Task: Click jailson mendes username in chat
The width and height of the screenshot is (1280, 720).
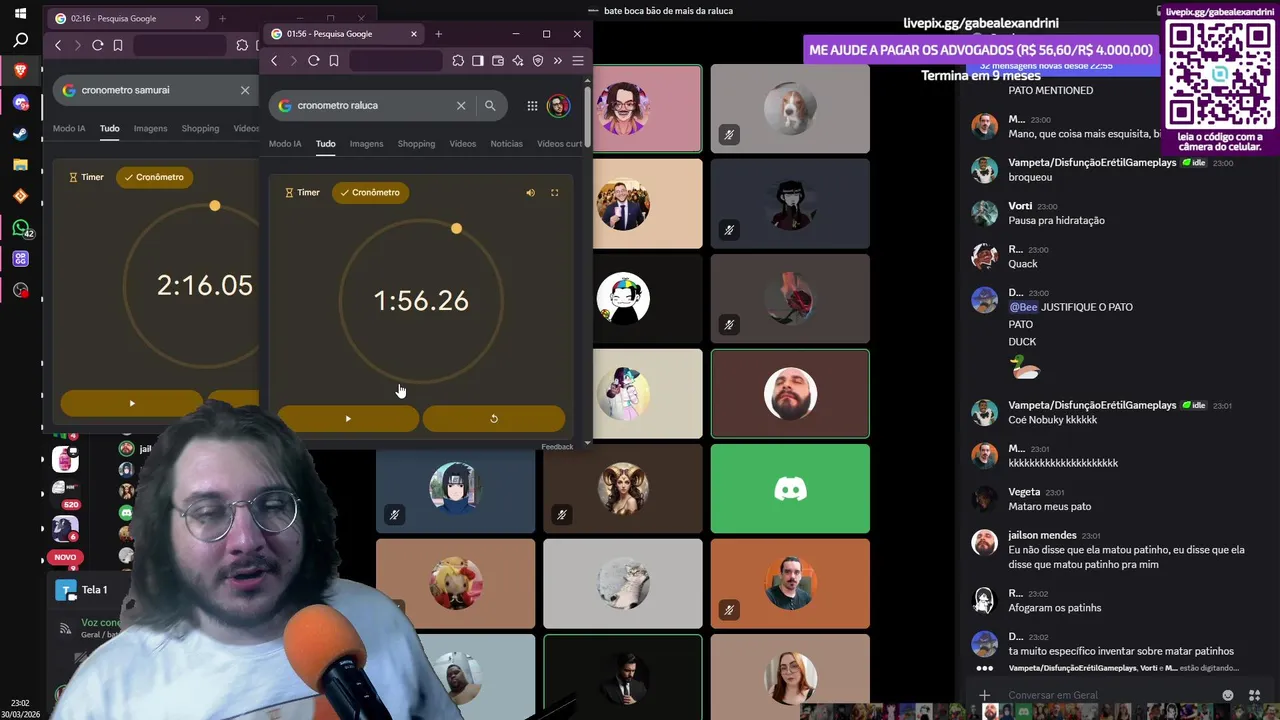Action: pyautogui.click(x=1042, y=535)
